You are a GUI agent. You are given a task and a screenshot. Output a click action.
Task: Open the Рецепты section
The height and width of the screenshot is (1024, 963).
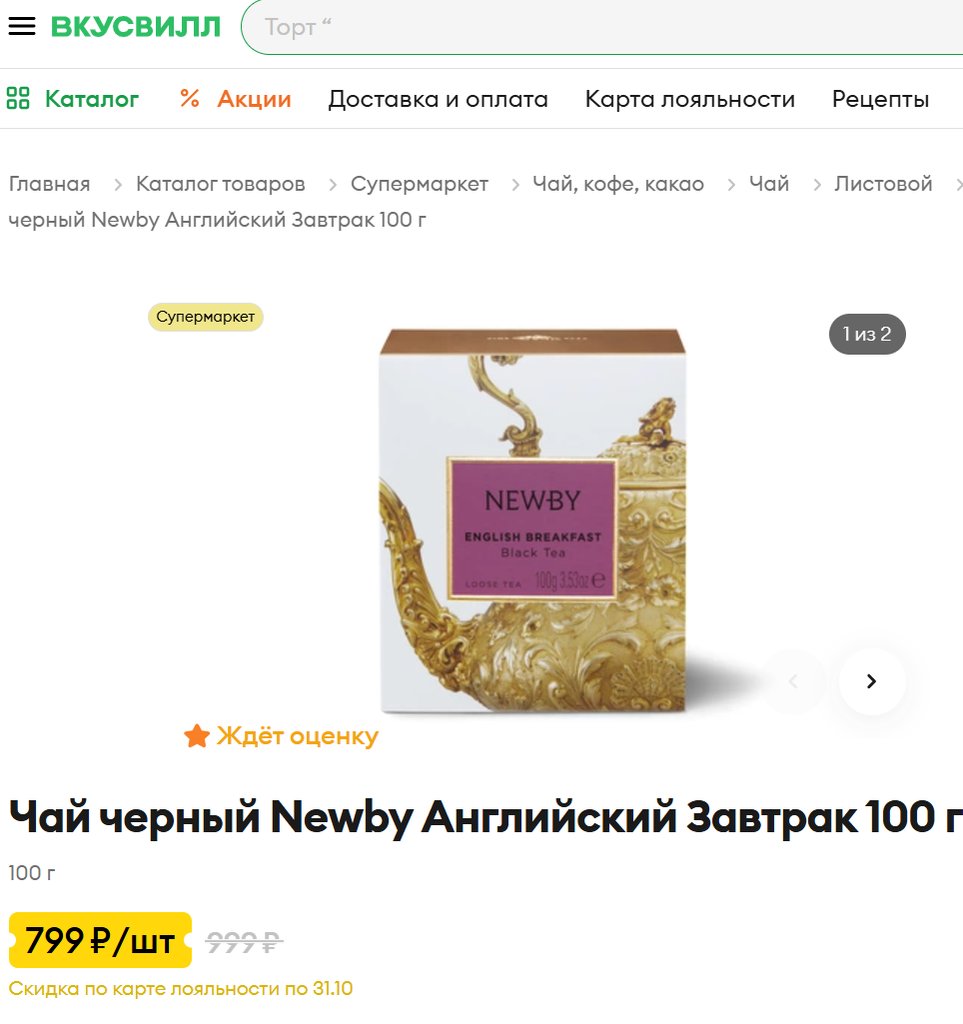point(880,99)
